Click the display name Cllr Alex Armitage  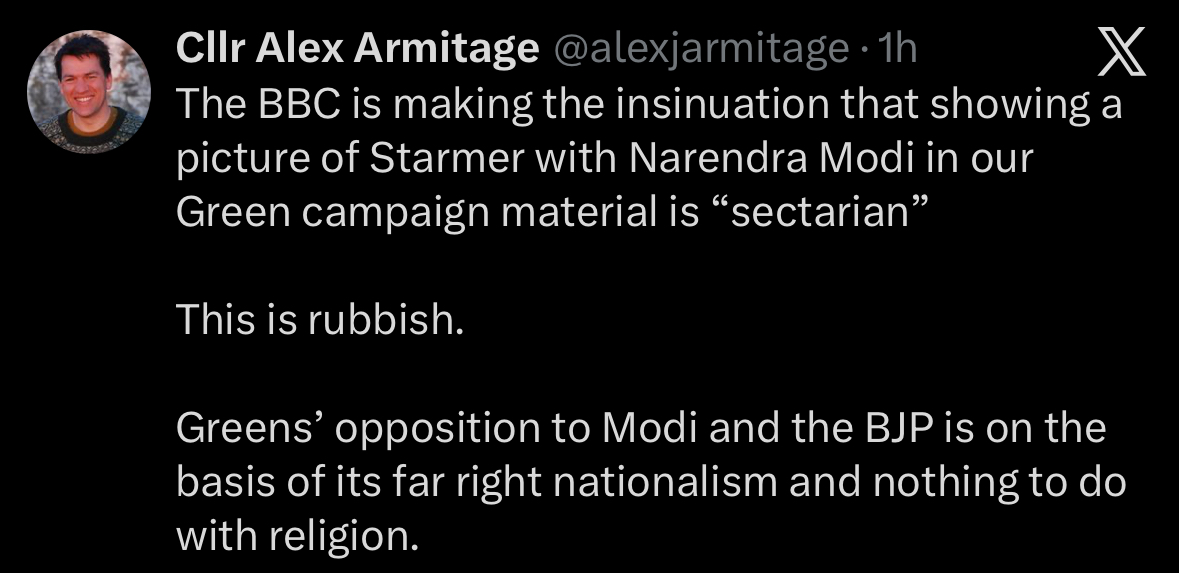pos(357,49)
